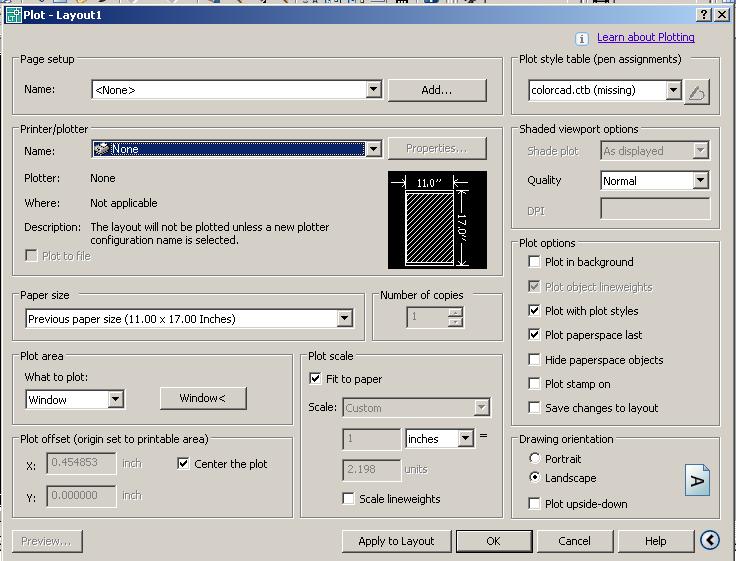Select Landscape orientation
The image size is (736, 561).
click(534, 477)
